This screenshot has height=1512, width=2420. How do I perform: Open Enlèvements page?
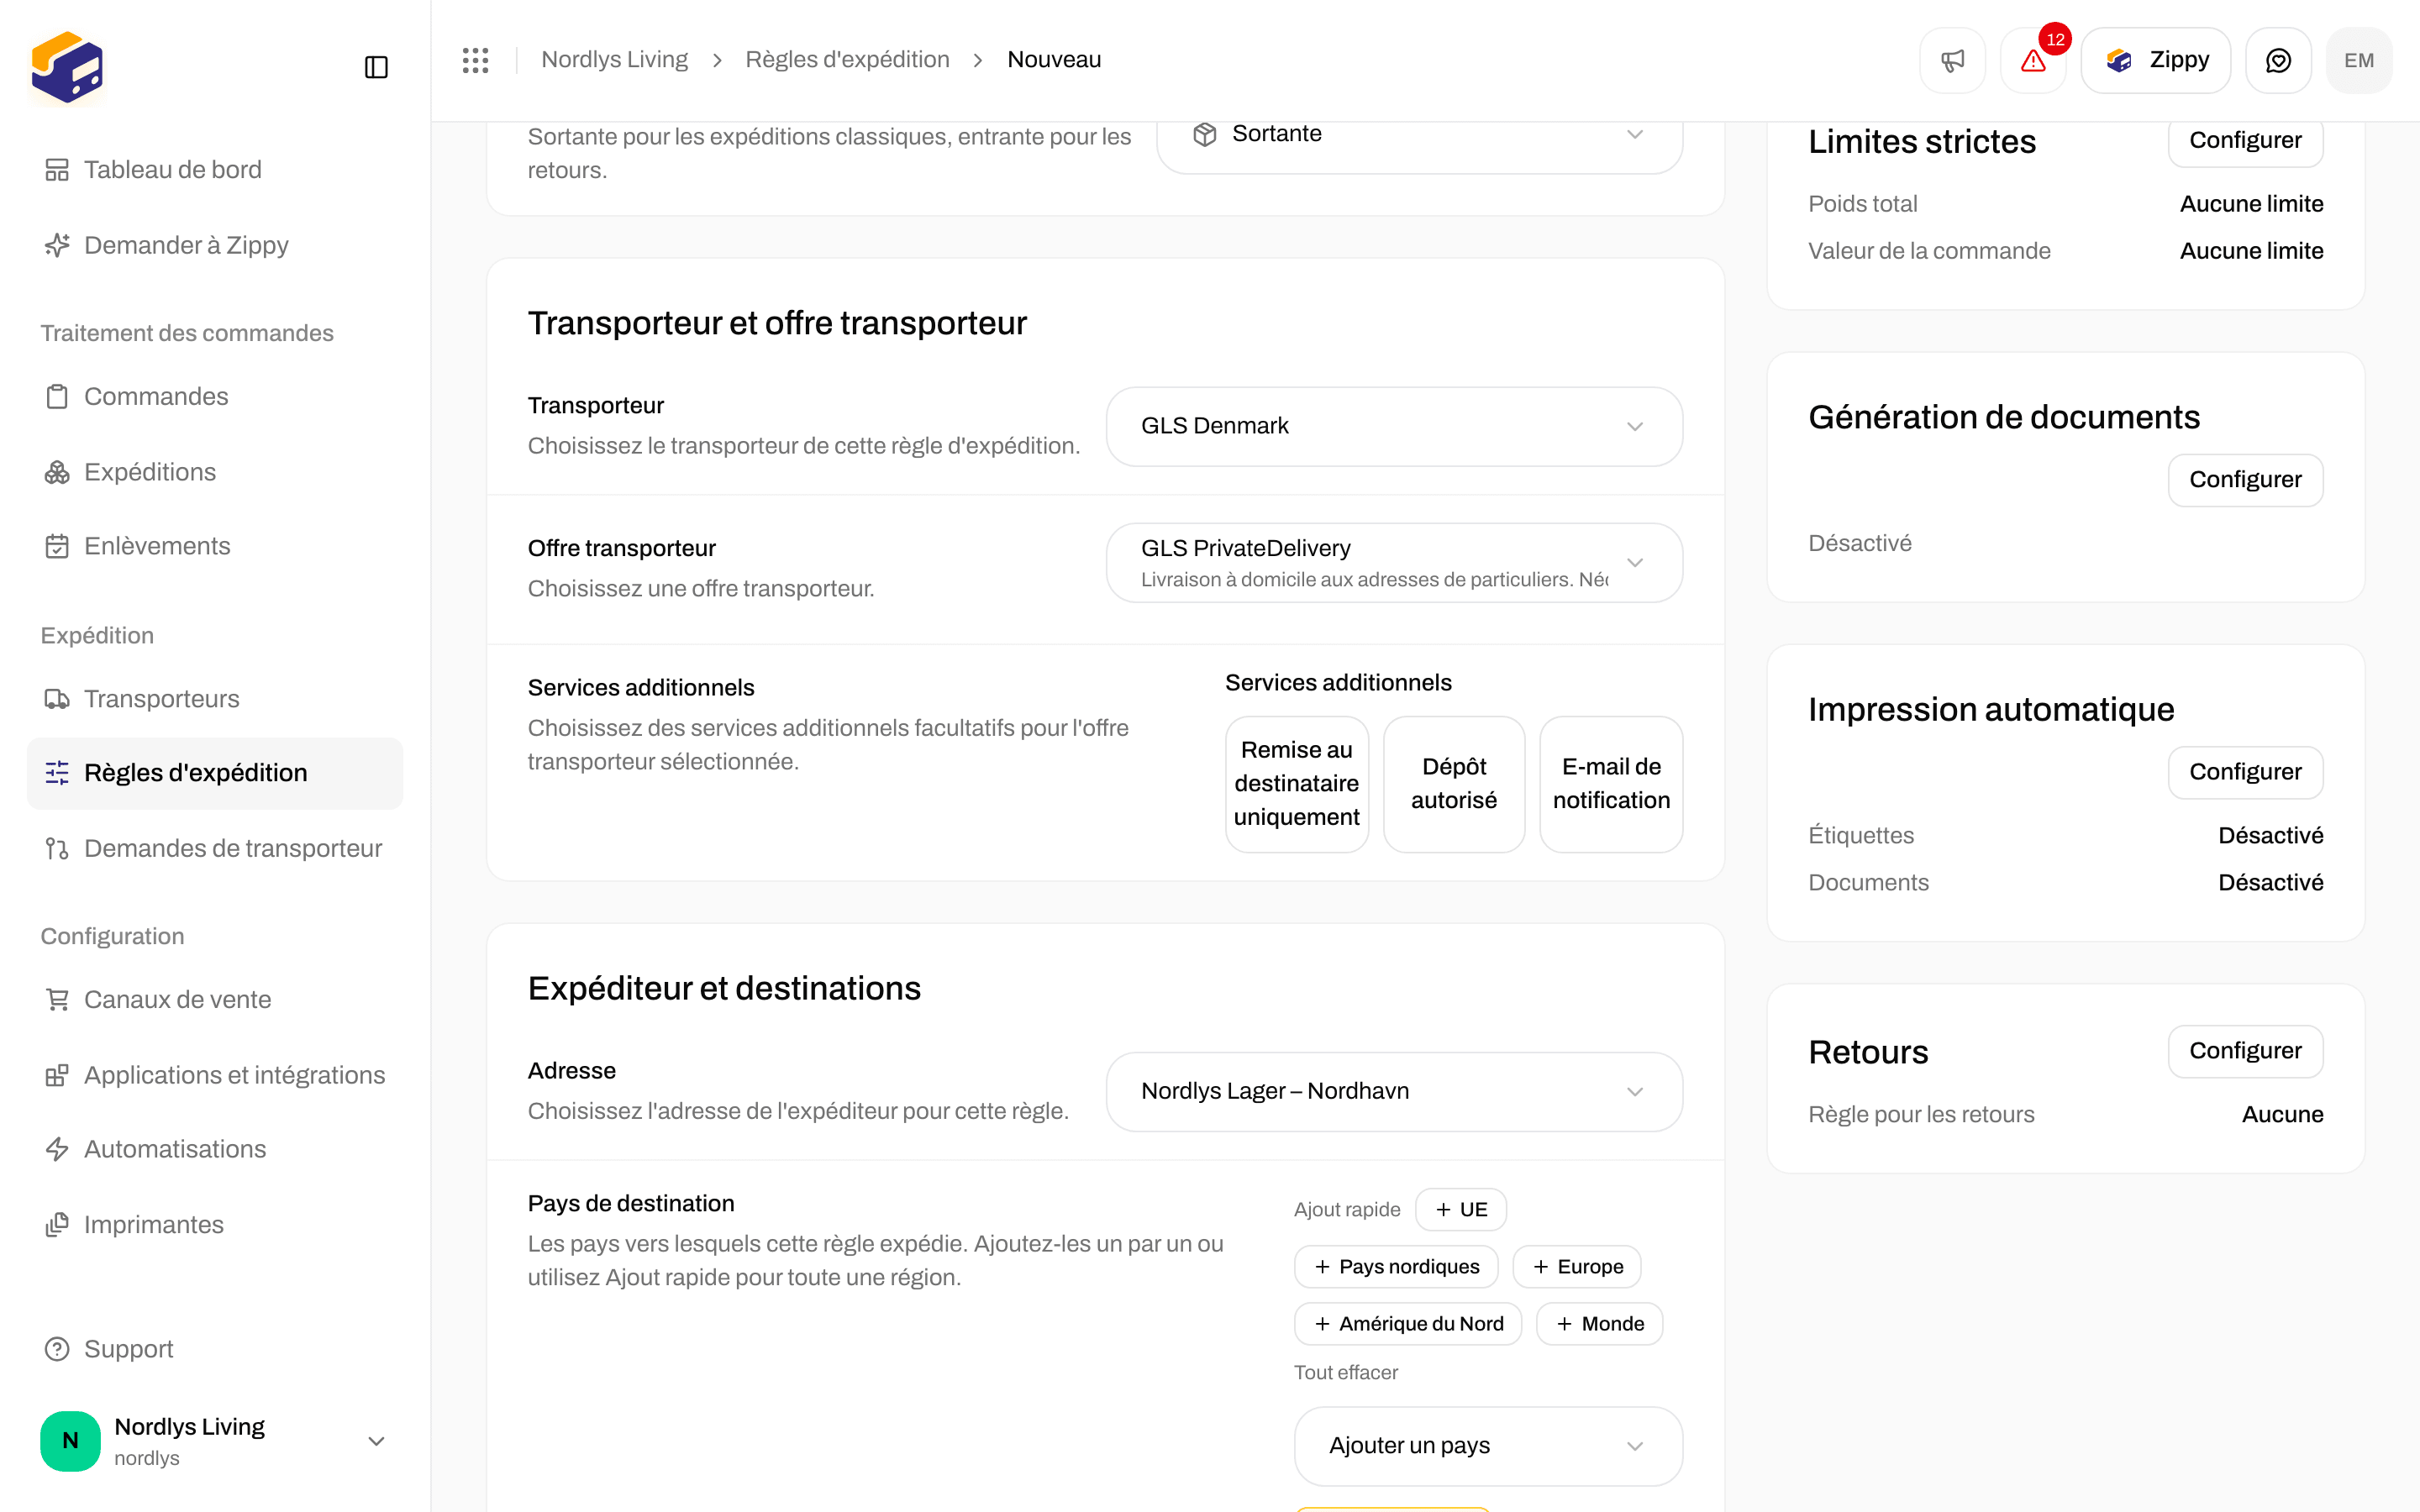click(215, 546)
